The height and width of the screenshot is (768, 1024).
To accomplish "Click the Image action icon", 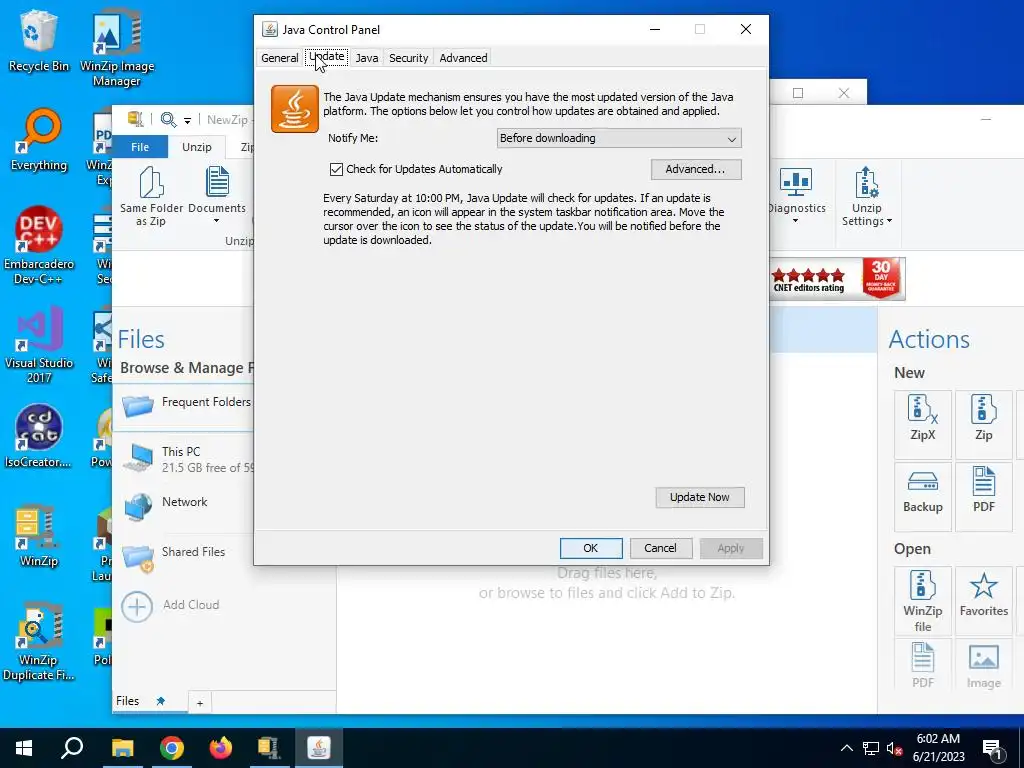I will (984, 665).
